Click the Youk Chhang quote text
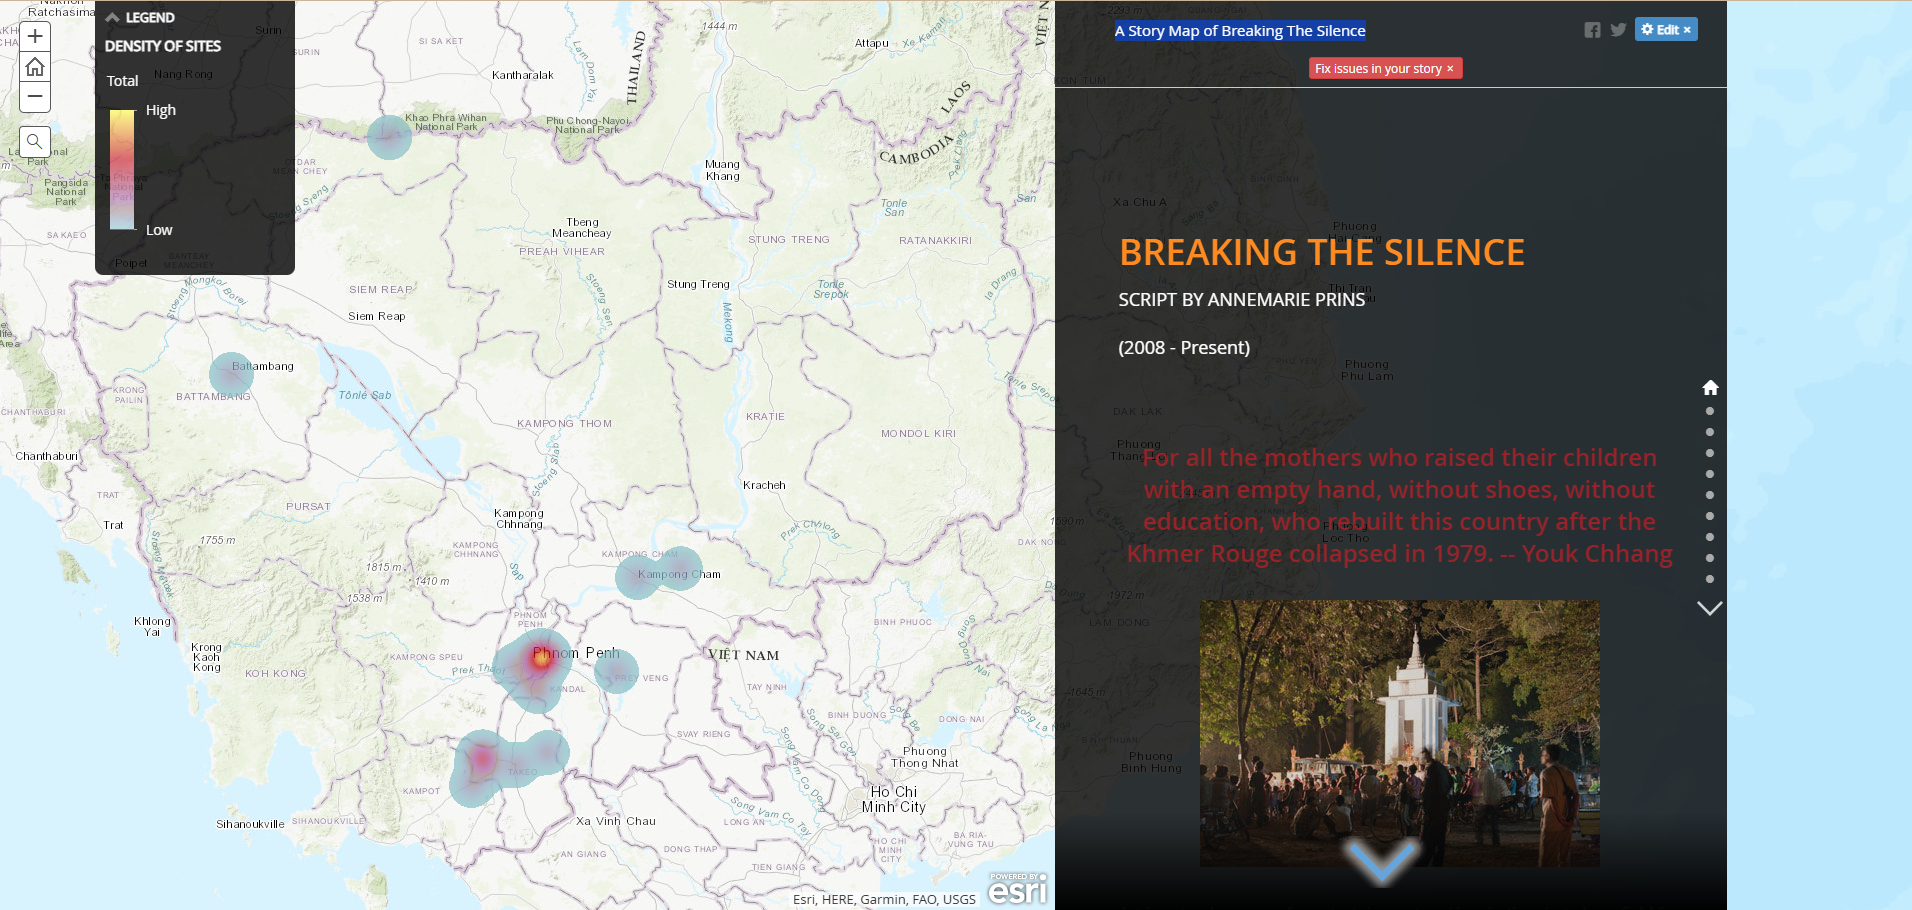Screen dimensions: 1912x910 coord(1399,505)
